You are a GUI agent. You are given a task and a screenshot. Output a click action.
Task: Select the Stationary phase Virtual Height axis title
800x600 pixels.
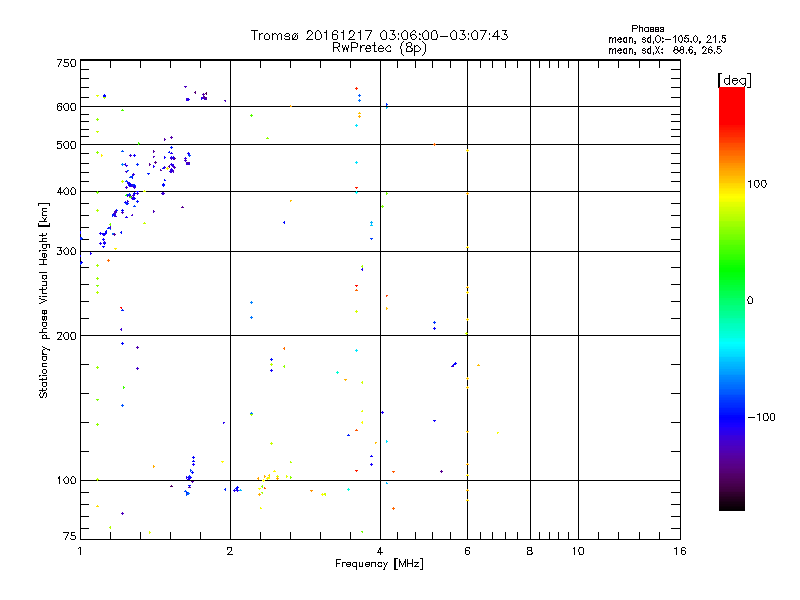[x=44, y=300]
